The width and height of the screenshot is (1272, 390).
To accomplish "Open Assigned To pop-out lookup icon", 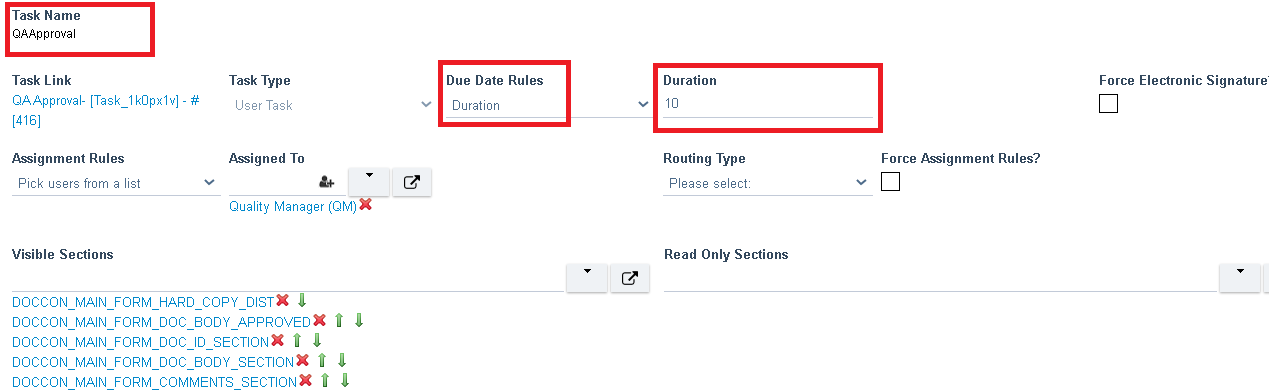I will (x=412, y=182).
